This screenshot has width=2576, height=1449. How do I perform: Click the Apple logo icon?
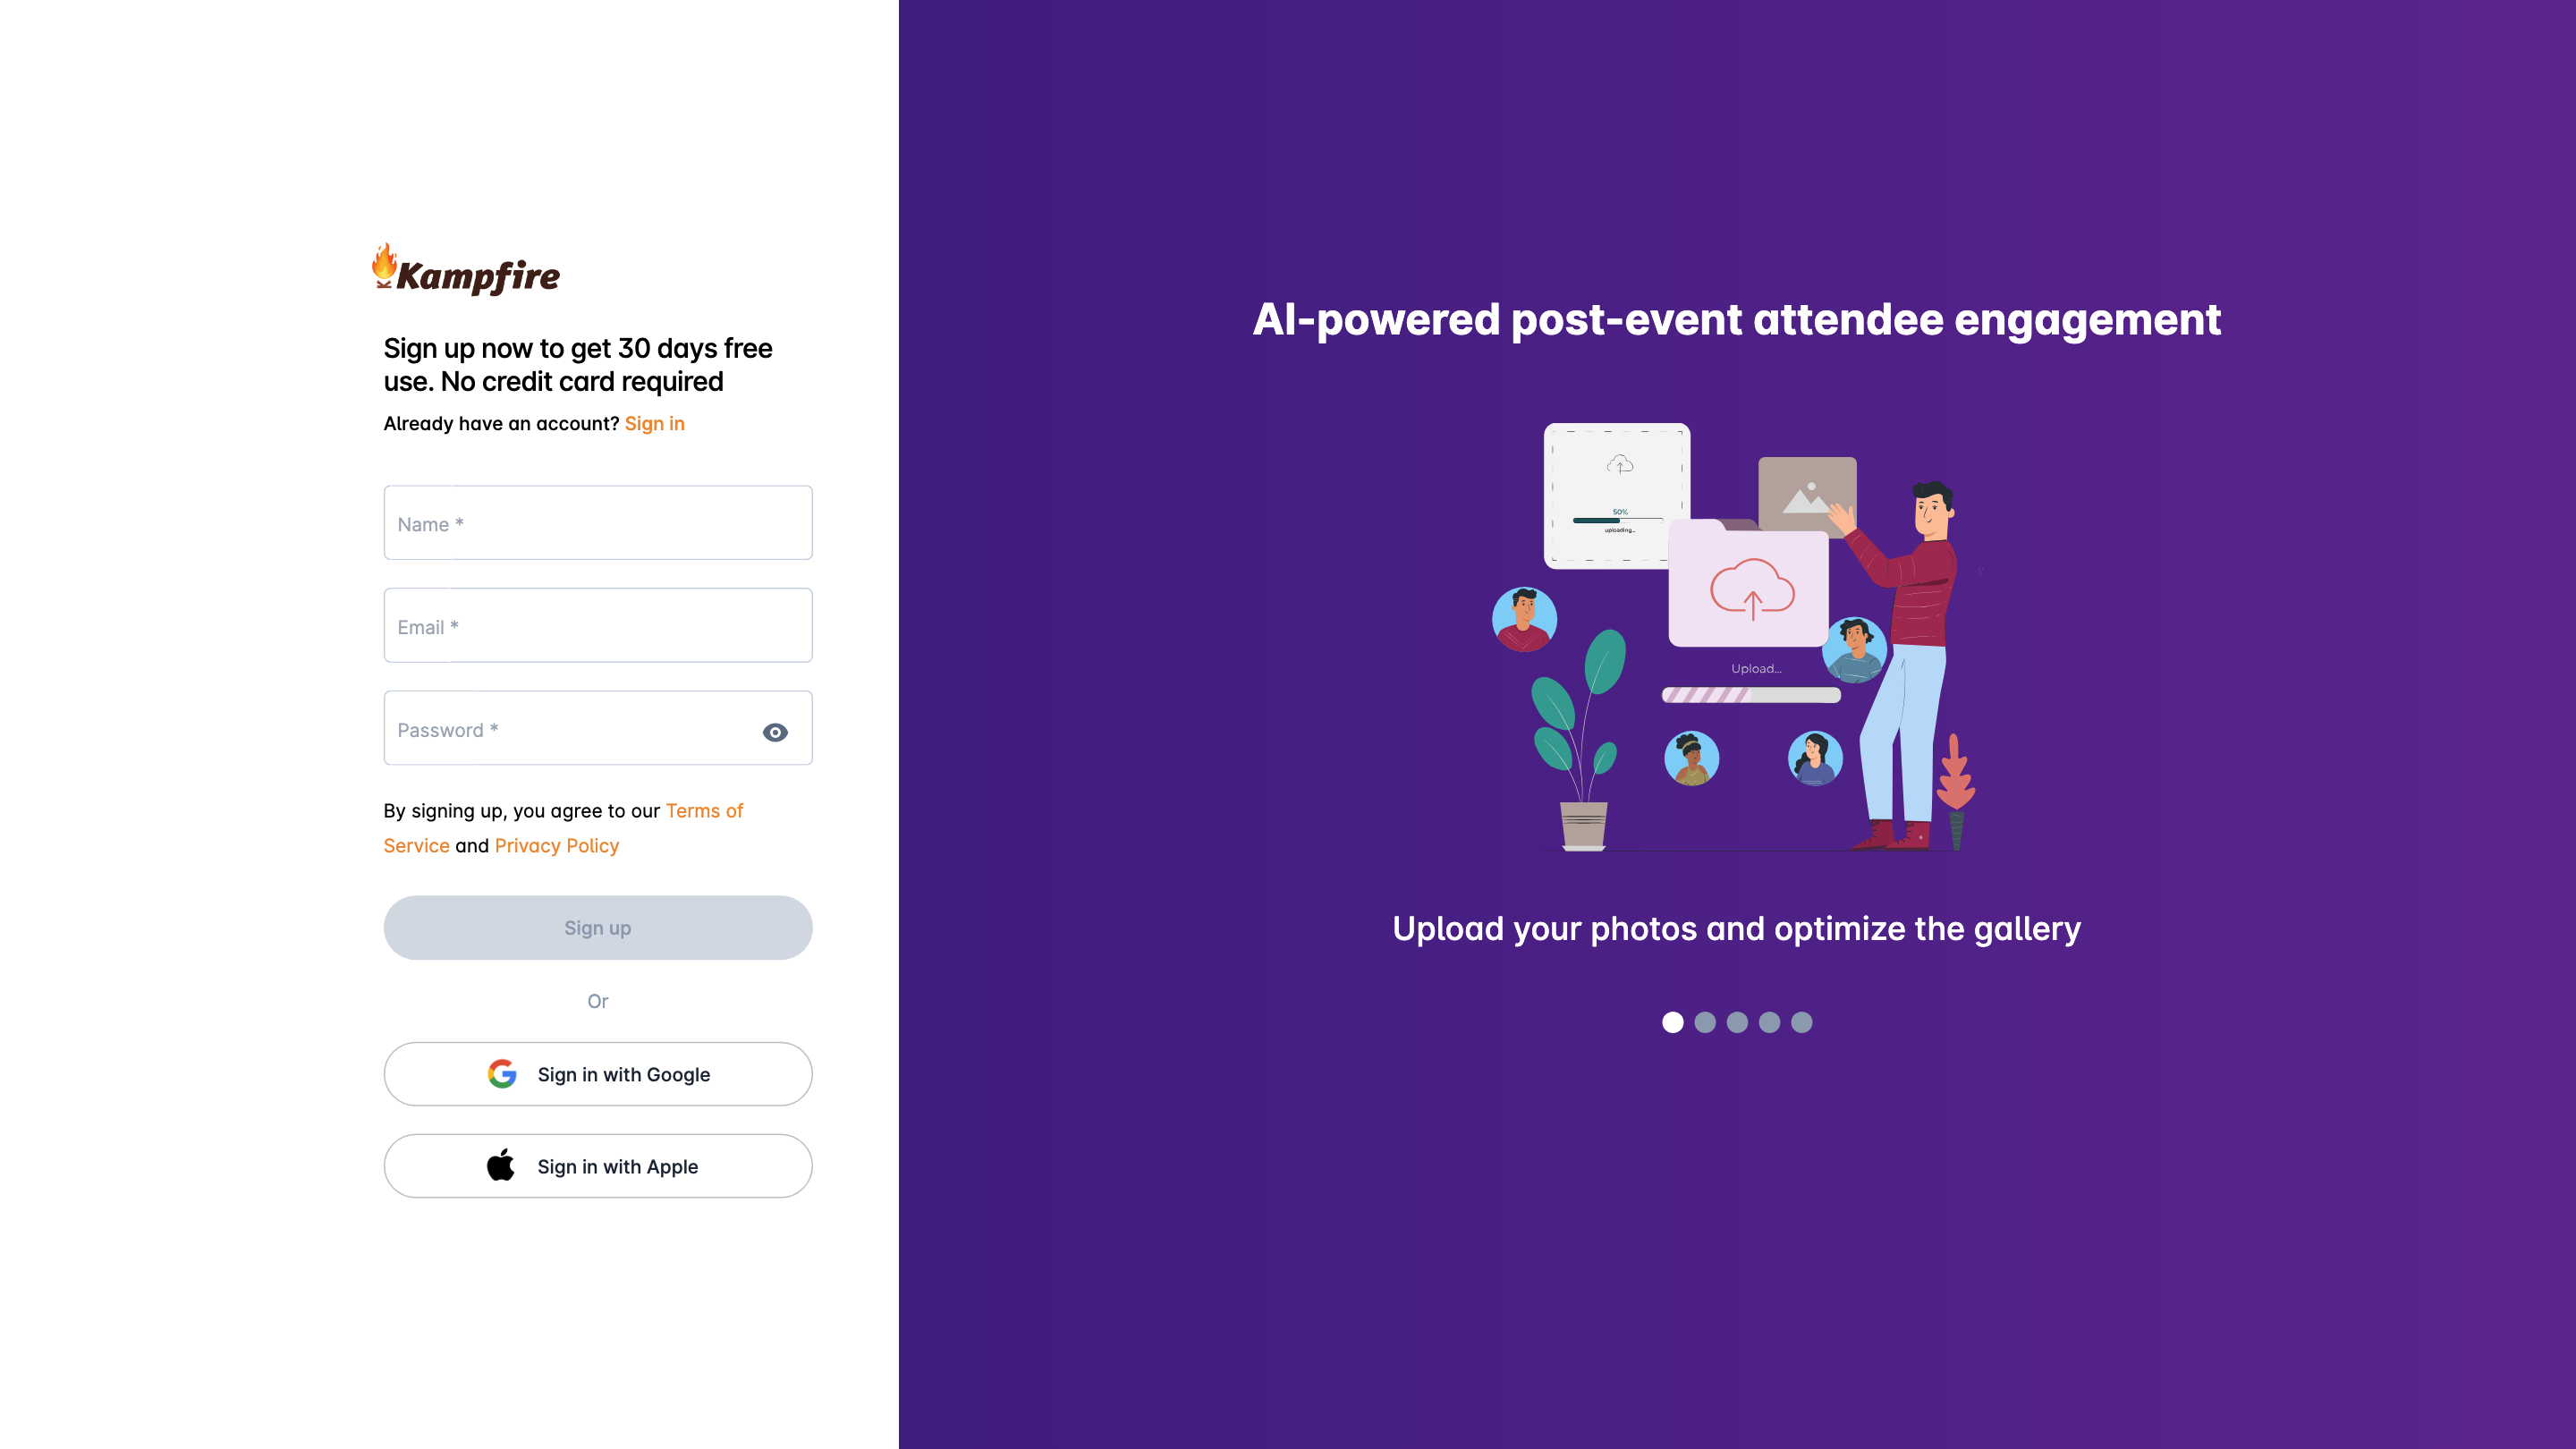pos(501,1165)
